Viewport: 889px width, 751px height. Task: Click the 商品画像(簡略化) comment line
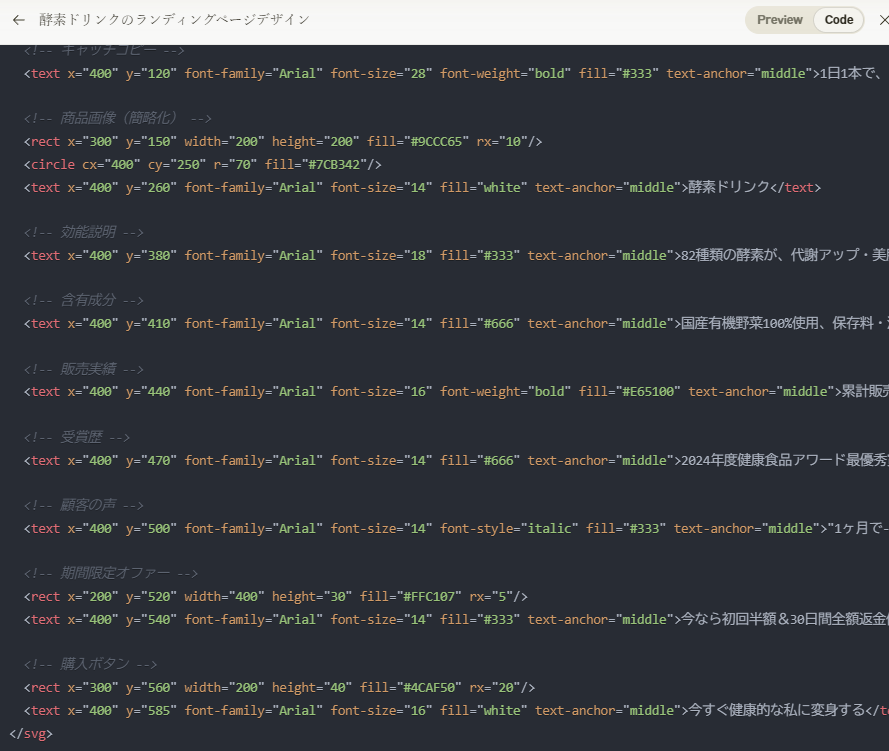(117, 118)
